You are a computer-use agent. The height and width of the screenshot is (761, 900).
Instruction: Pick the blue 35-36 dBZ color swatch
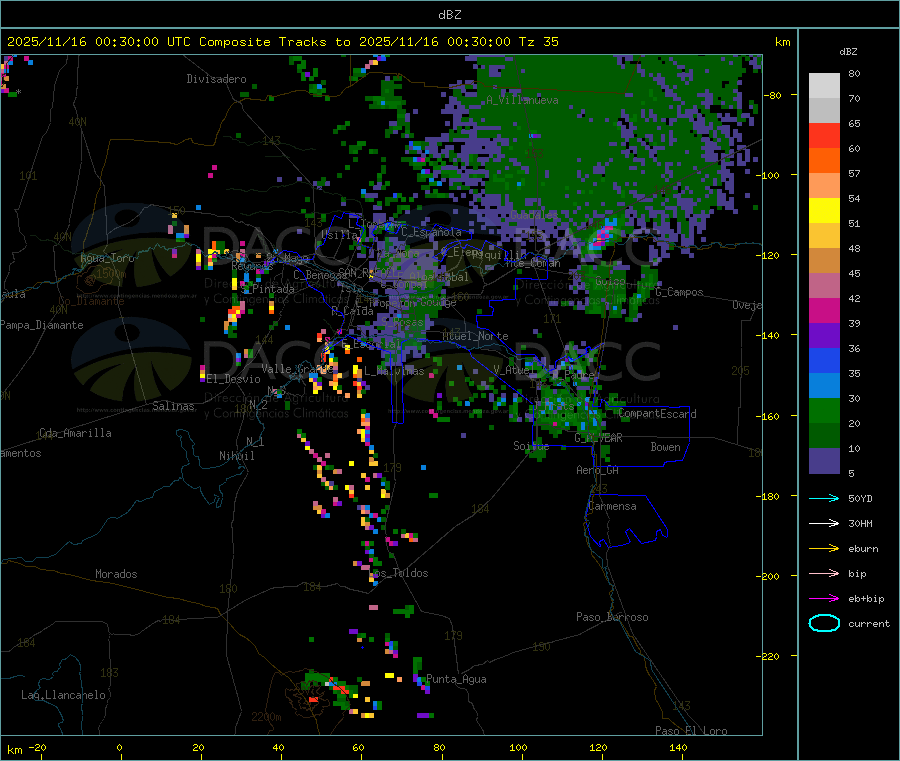pyautogui.click(x=824, y=360)
